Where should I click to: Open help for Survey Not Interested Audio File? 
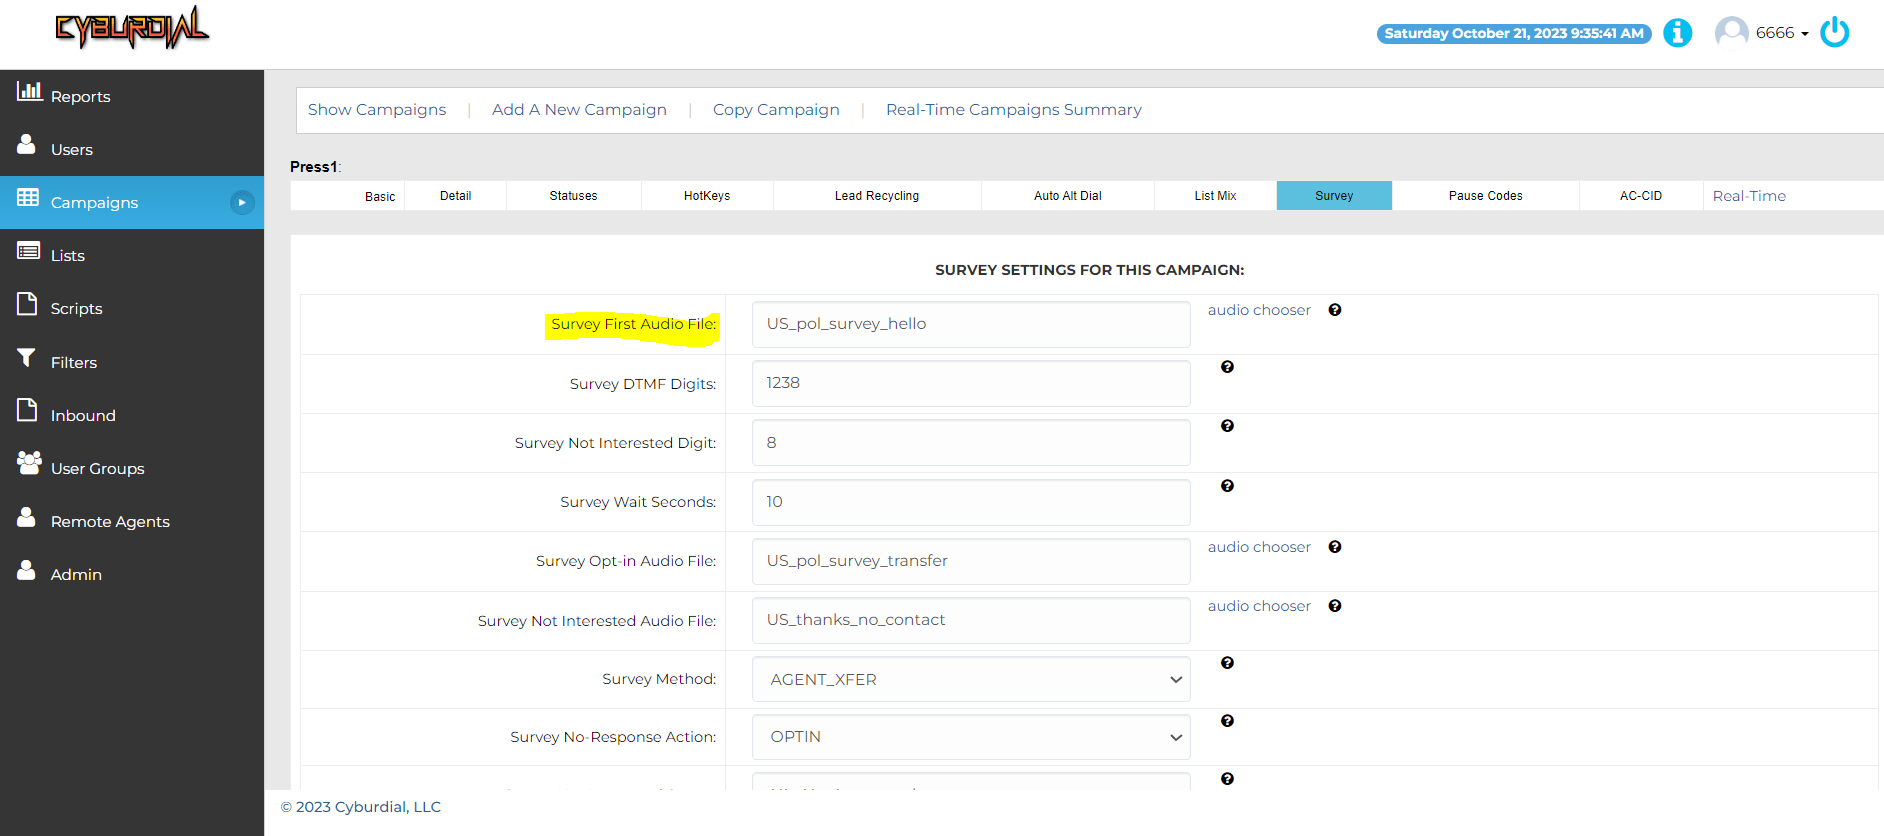tap(1335, 606)
